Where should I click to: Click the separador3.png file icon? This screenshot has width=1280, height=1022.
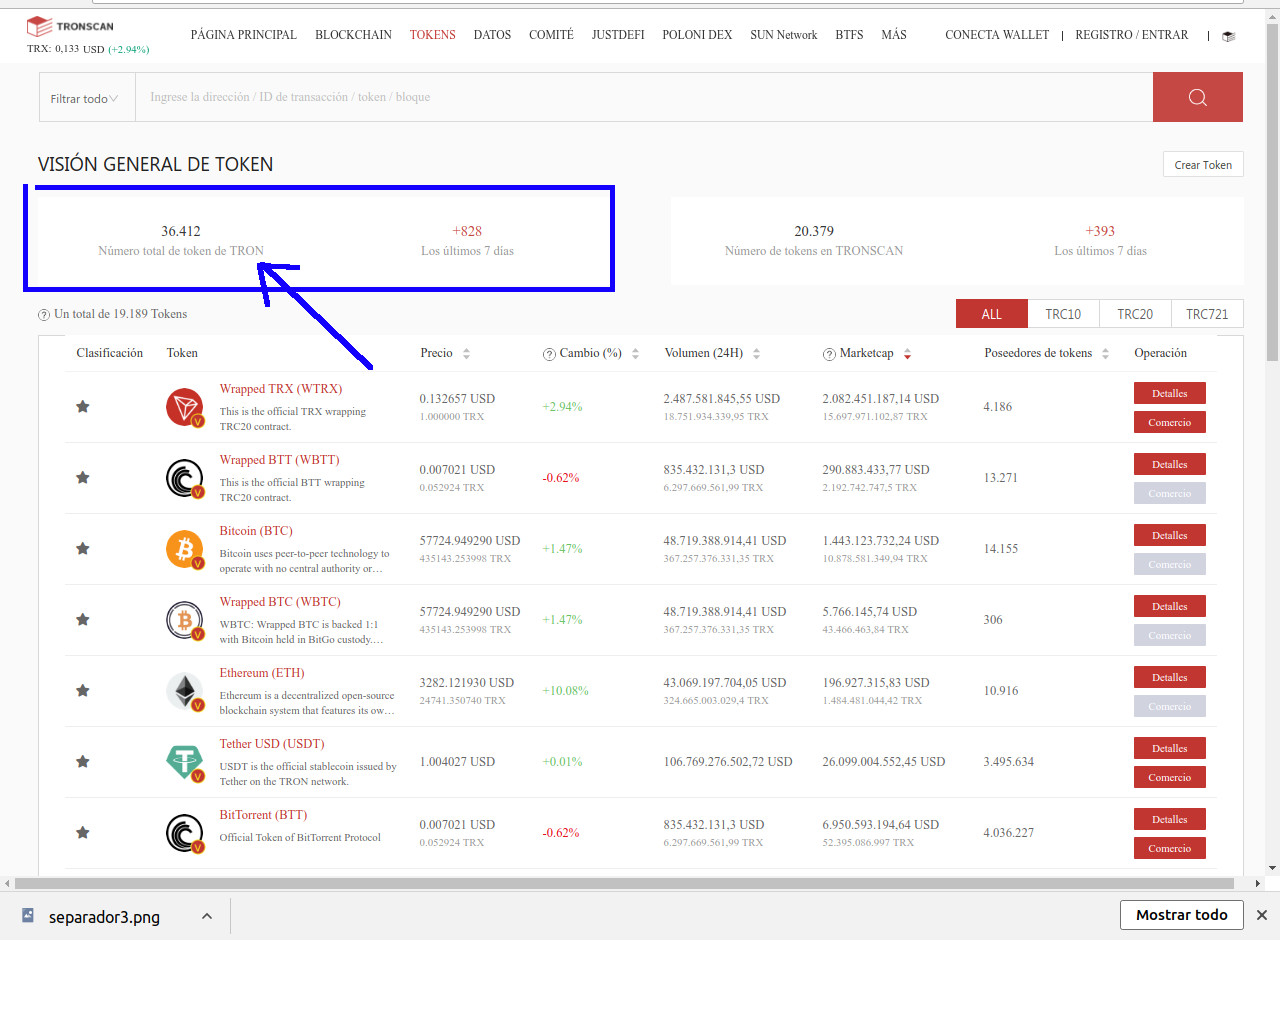pyautogui.click(x=28, y=916)
